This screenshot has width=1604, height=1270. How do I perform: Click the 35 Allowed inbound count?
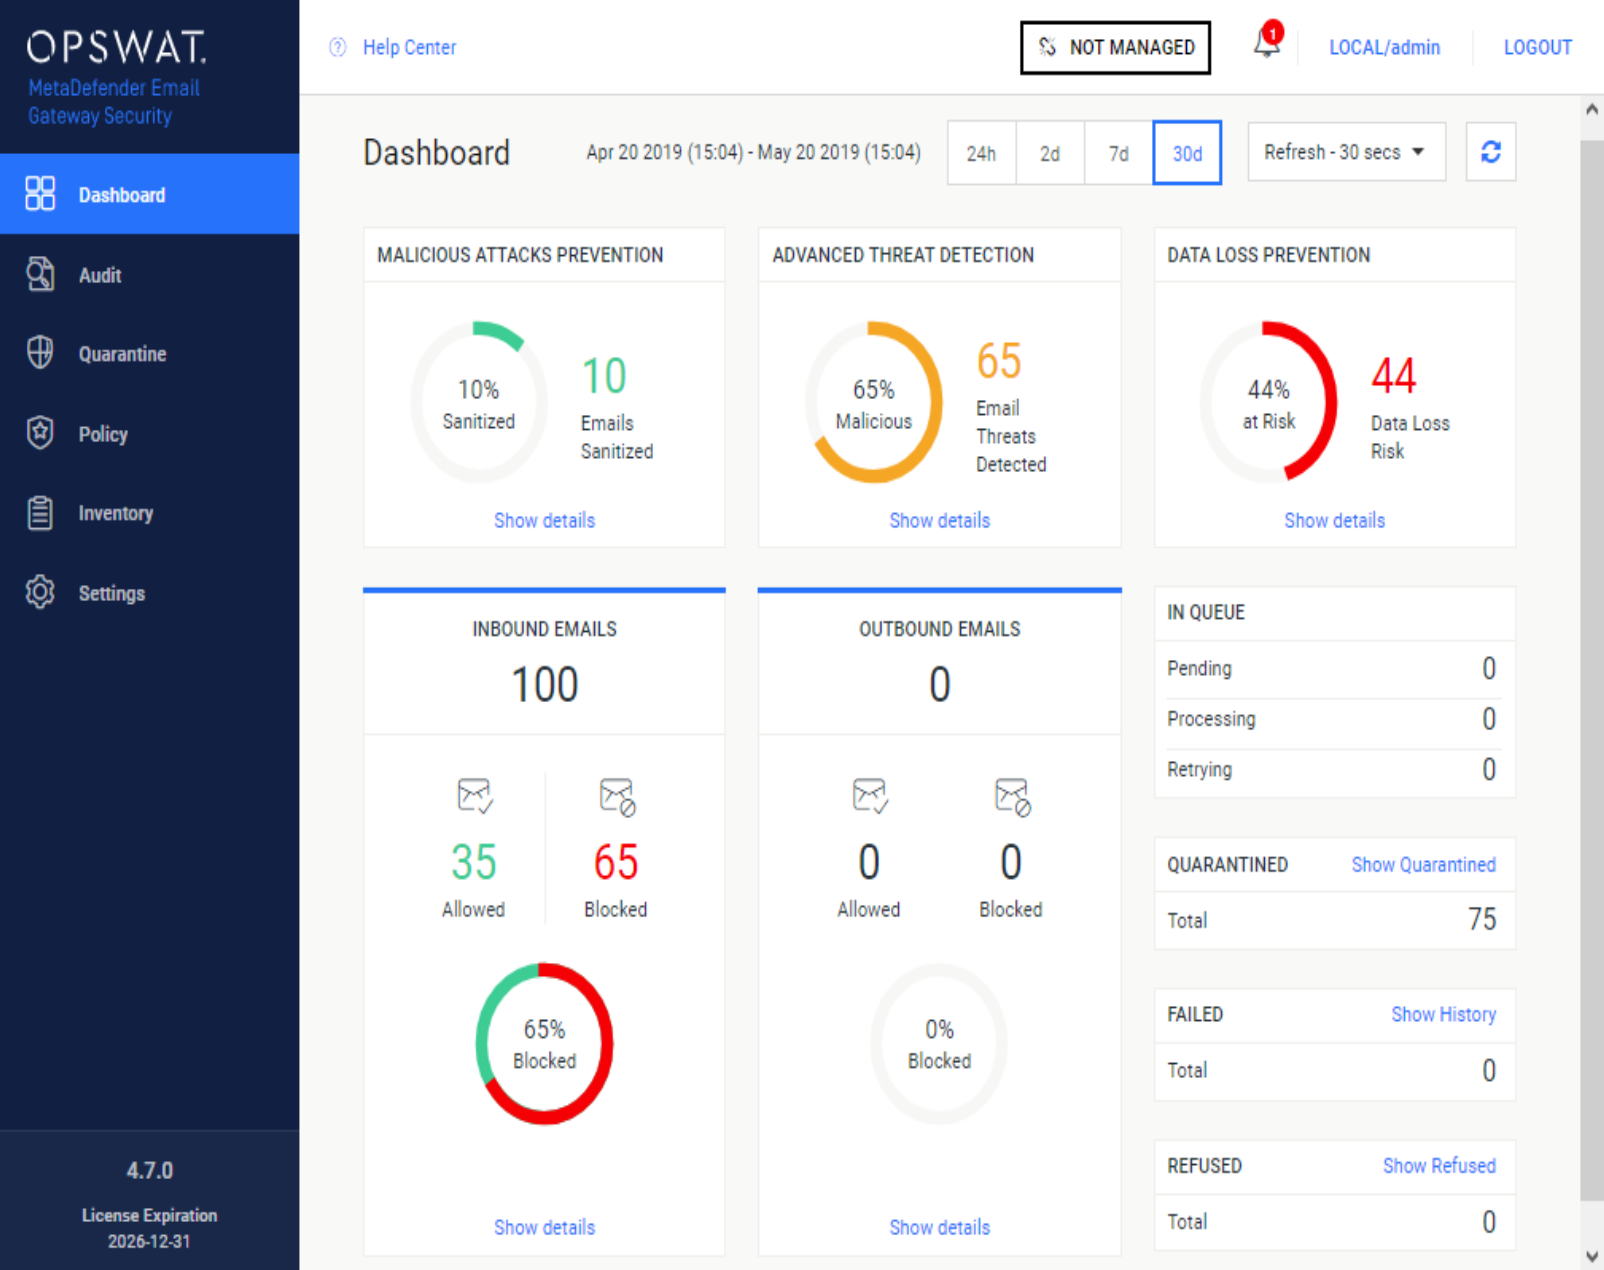(x=474, y=862)
